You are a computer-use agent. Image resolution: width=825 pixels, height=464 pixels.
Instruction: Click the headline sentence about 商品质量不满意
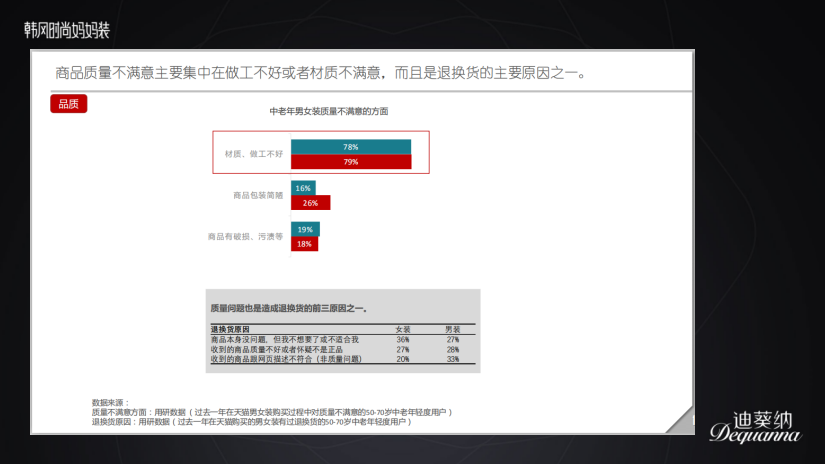(321, 73)
